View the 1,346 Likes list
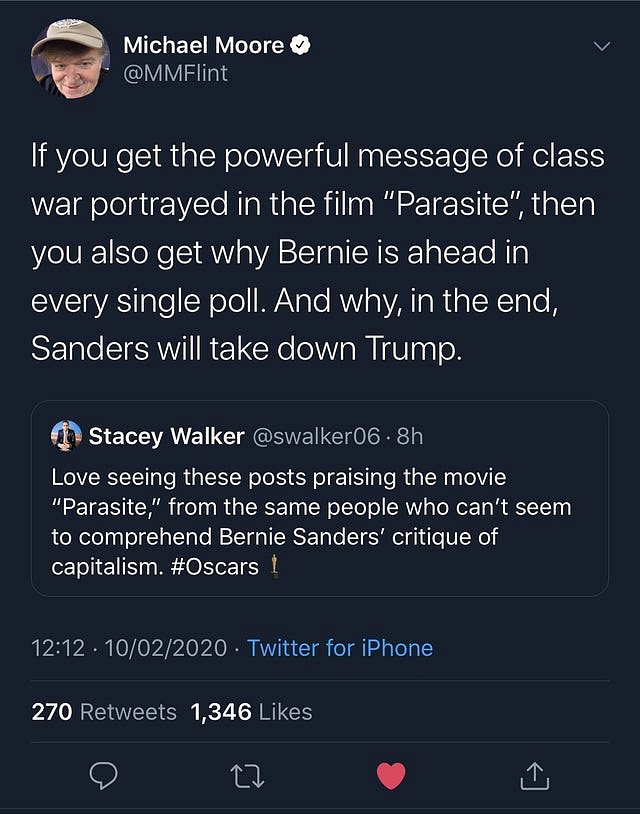The image size is (640, 814). point(251,712)
